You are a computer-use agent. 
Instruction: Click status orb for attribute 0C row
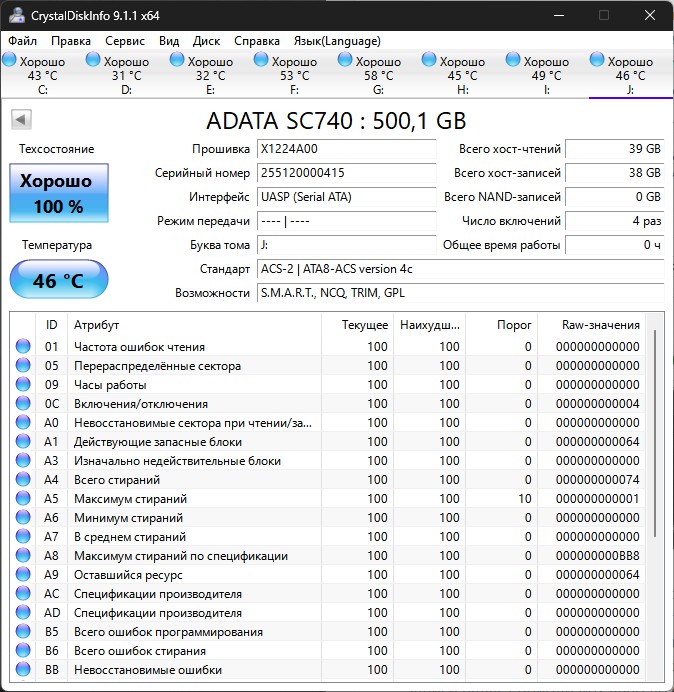(x=23, y=403)
